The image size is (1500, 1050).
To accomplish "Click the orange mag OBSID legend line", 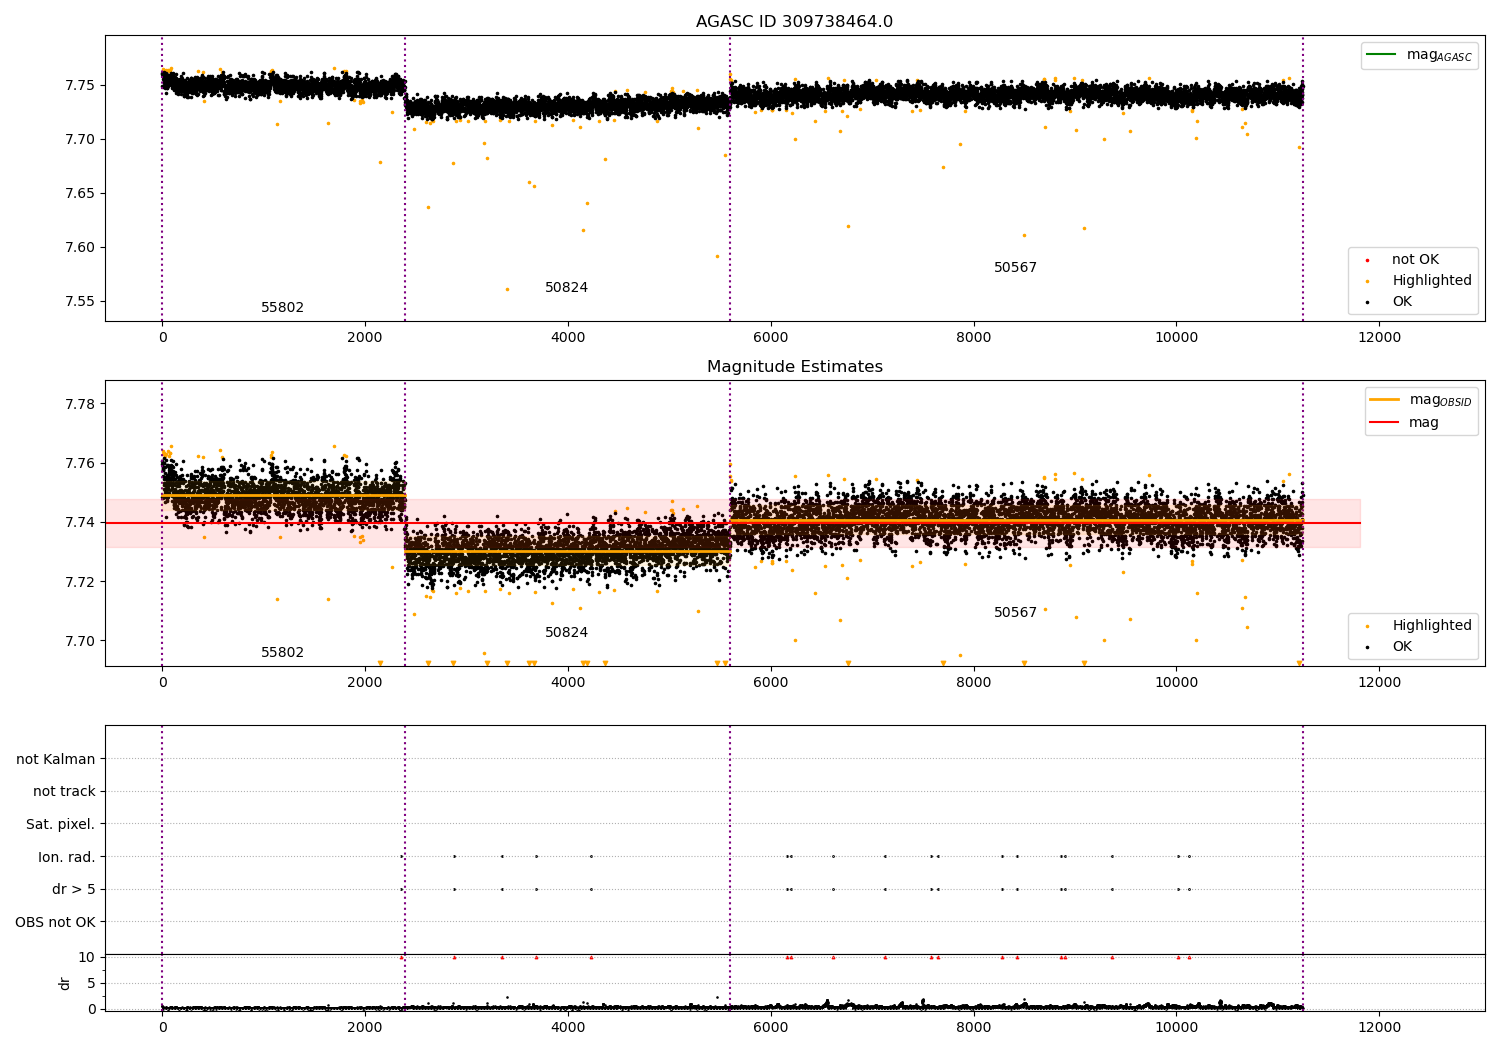I will pyautogui.click(x=1385, y=399).
